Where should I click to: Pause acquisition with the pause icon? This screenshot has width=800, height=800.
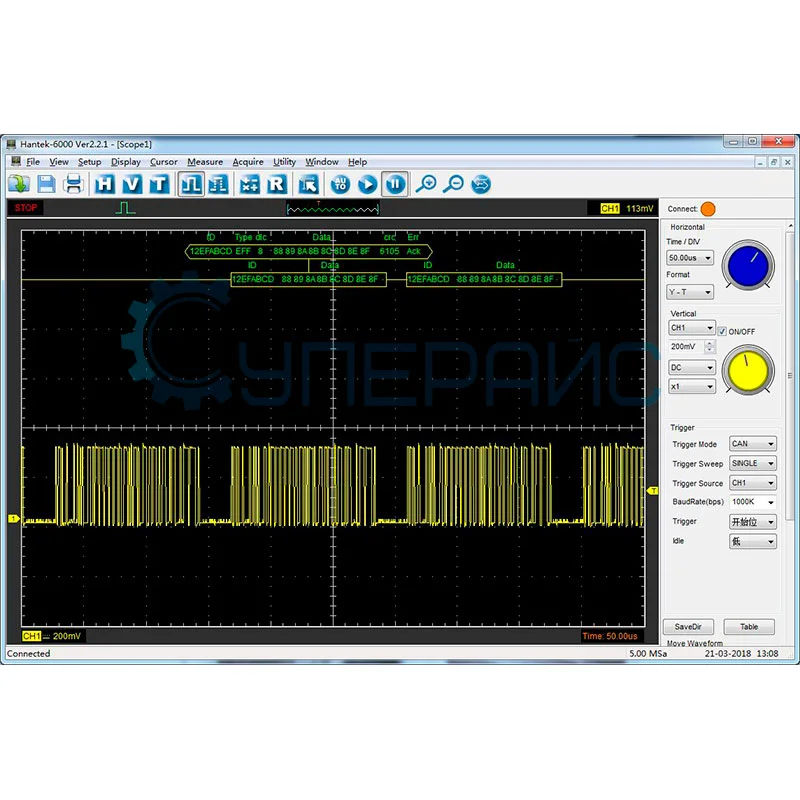[x=395, y=184]
